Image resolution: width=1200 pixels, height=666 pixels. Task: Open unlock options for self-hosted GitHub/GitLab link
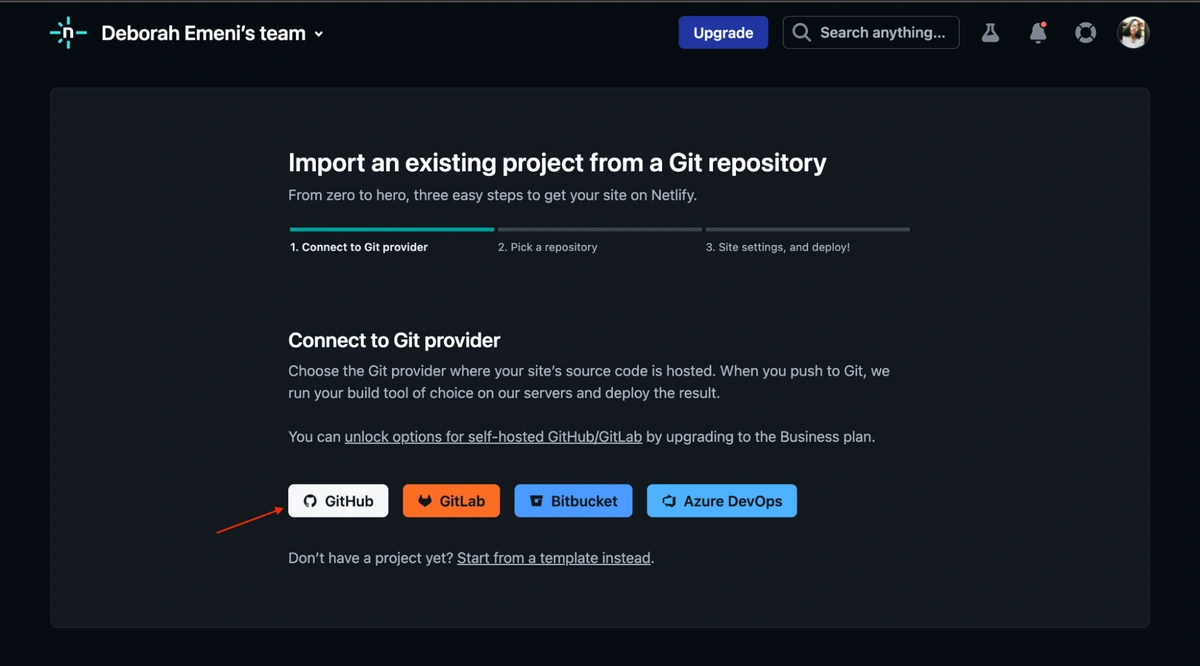[x=493, y=437]
